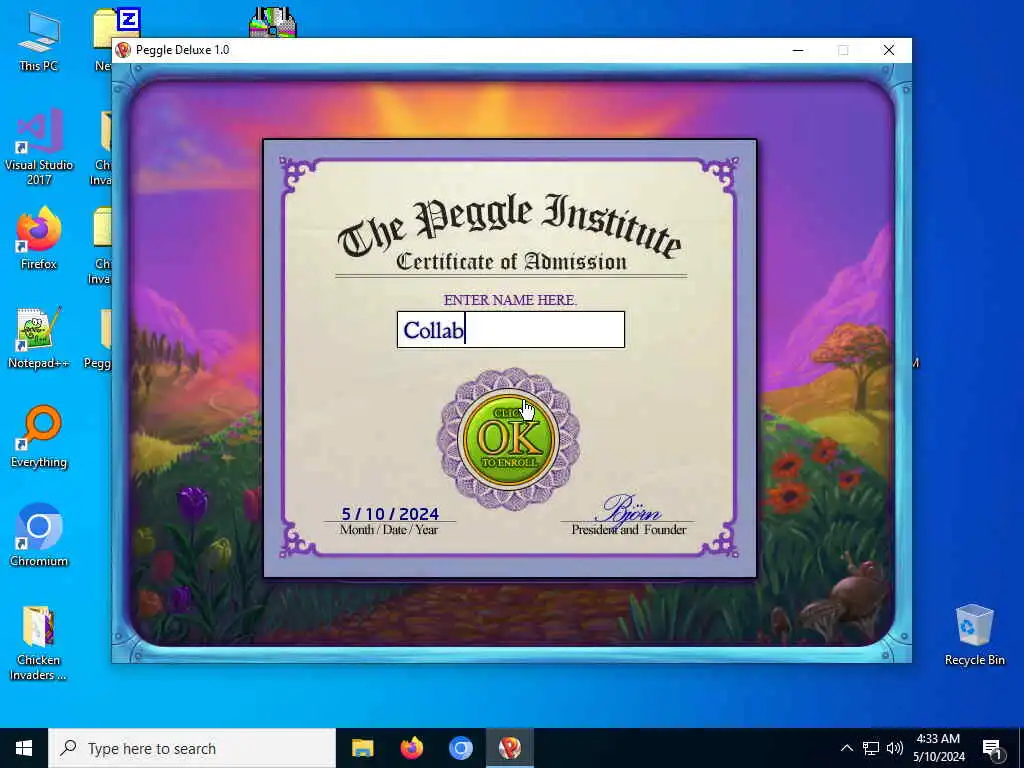
Task: Minimize the Peggle Deluxe window
Action: (797, 50)
